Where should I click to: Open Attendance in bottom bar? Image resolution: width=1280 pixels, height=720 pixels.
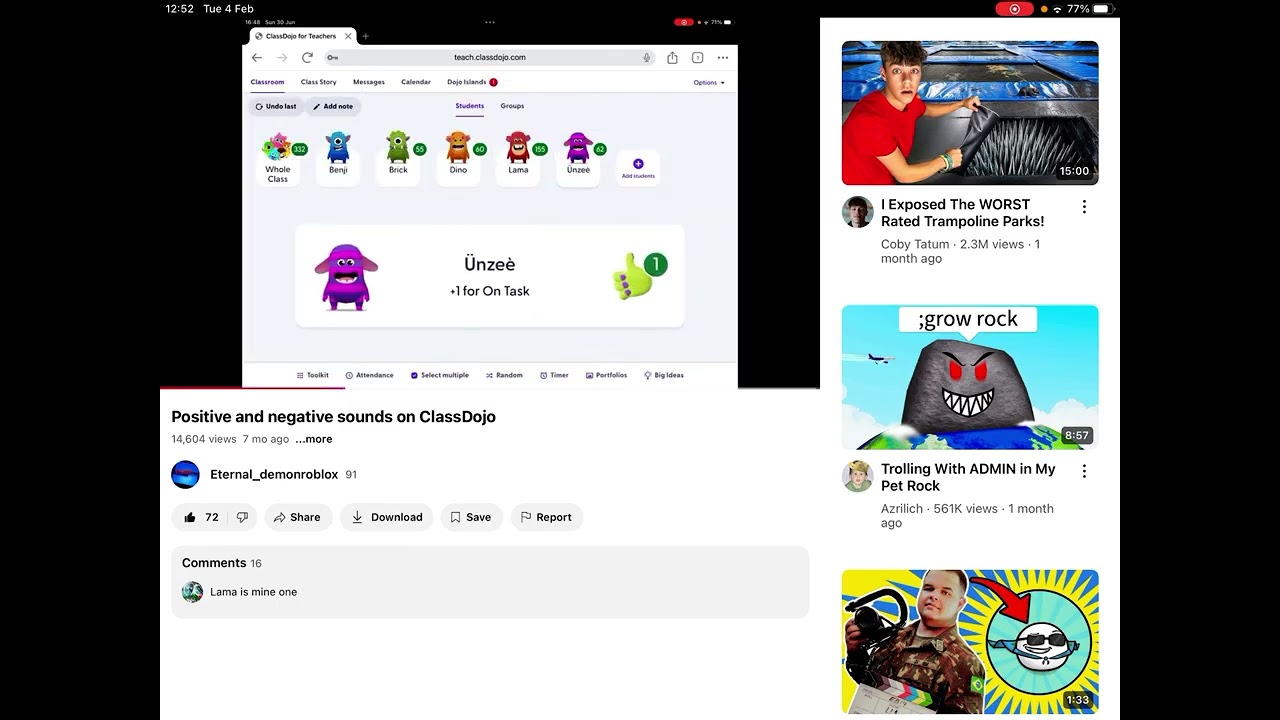click(369, 375)
